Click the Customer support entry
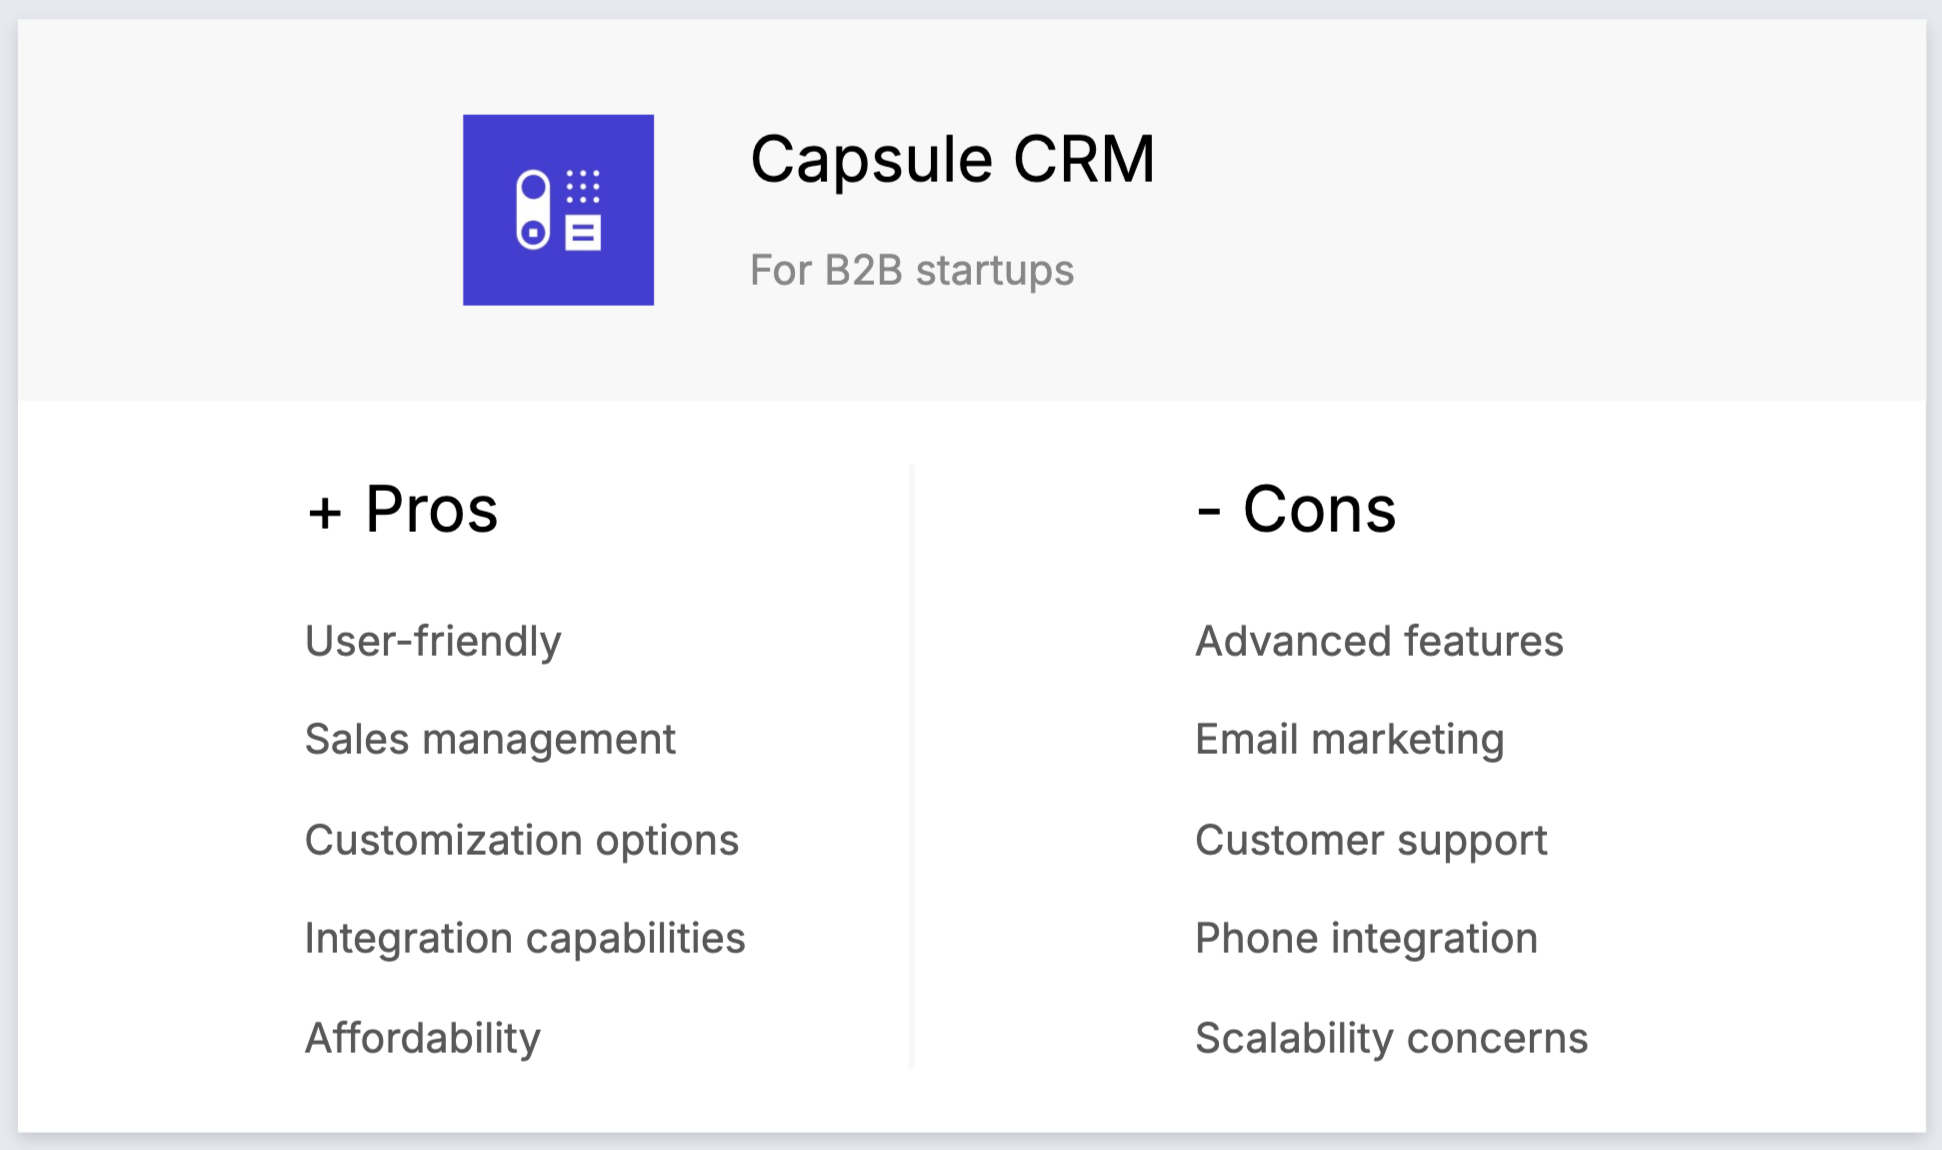The image size is (1942, 1150). point(1371,840)
